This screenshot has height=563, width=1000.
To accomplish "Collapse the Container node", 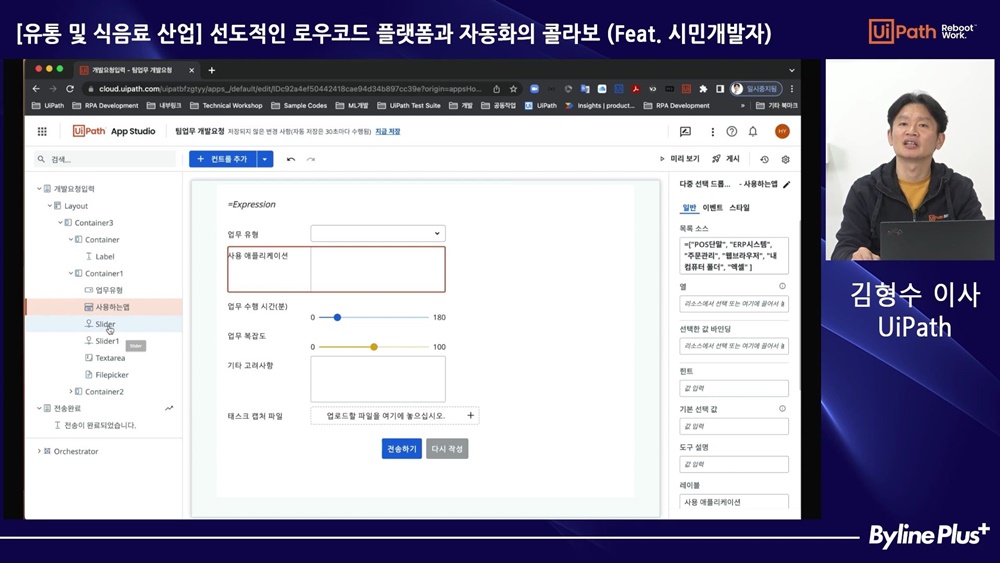I will pyautogui.click(x=71, y=240).
